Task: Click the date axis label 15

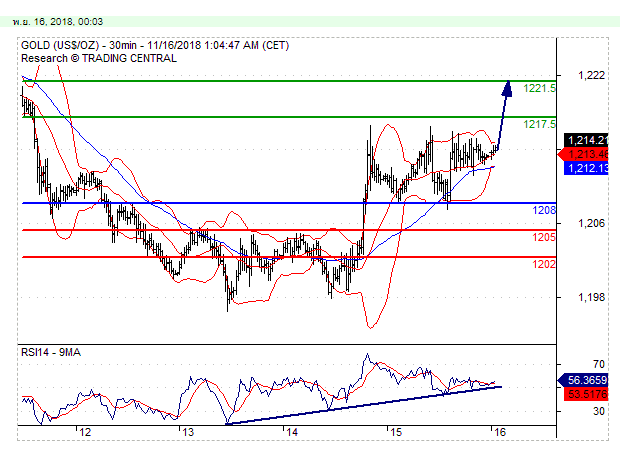Action: [396, 432]
